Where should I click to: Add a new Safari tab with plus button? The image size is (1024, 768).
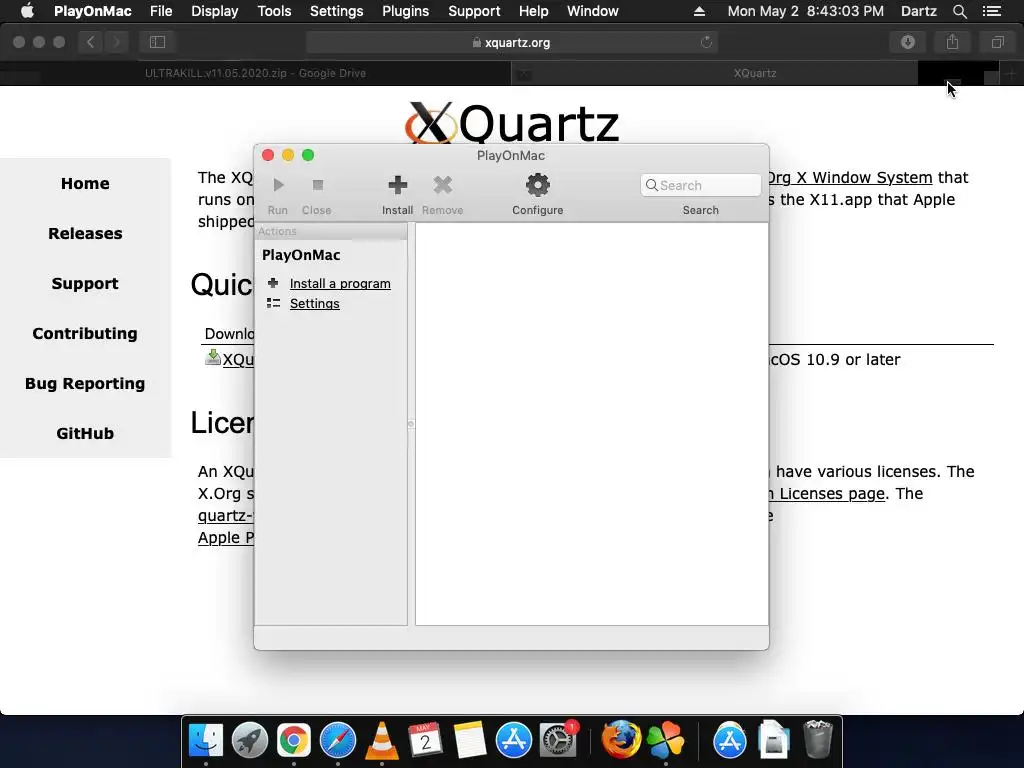tap(1010, 73)
